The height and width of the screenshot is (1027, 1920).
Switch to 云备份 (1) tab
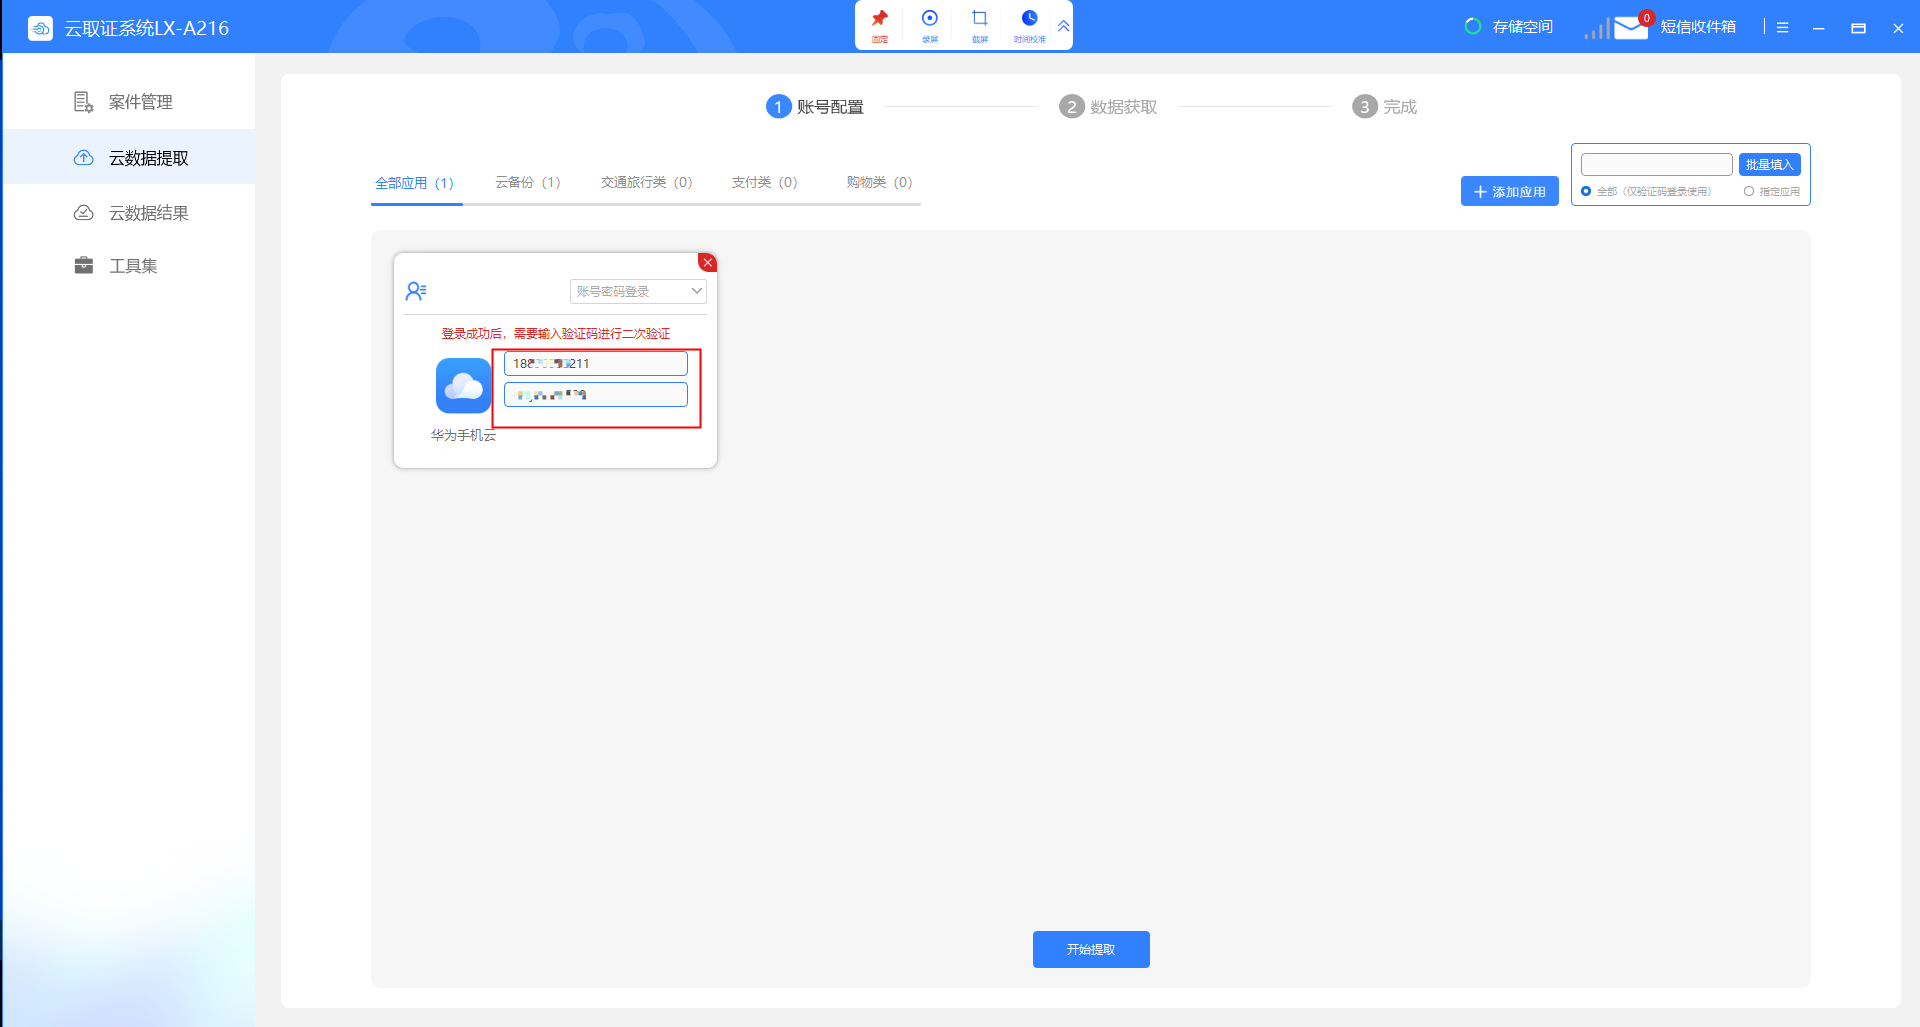[x=528, y=182]
